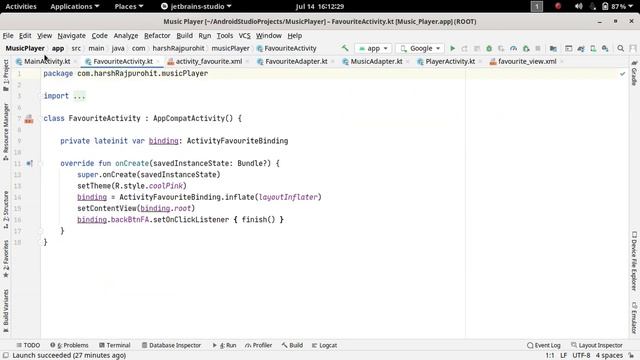Click the Apply Code Changes icon
The width and height of the screenshot is (640, 360).
(477, 48)
